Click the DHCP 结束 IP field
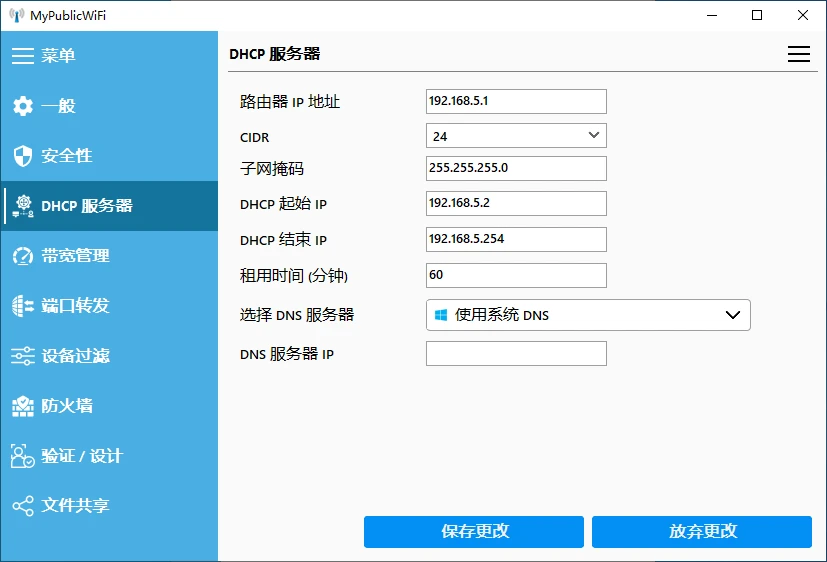This screenshot has width=827, height=562. pos(516,239)
